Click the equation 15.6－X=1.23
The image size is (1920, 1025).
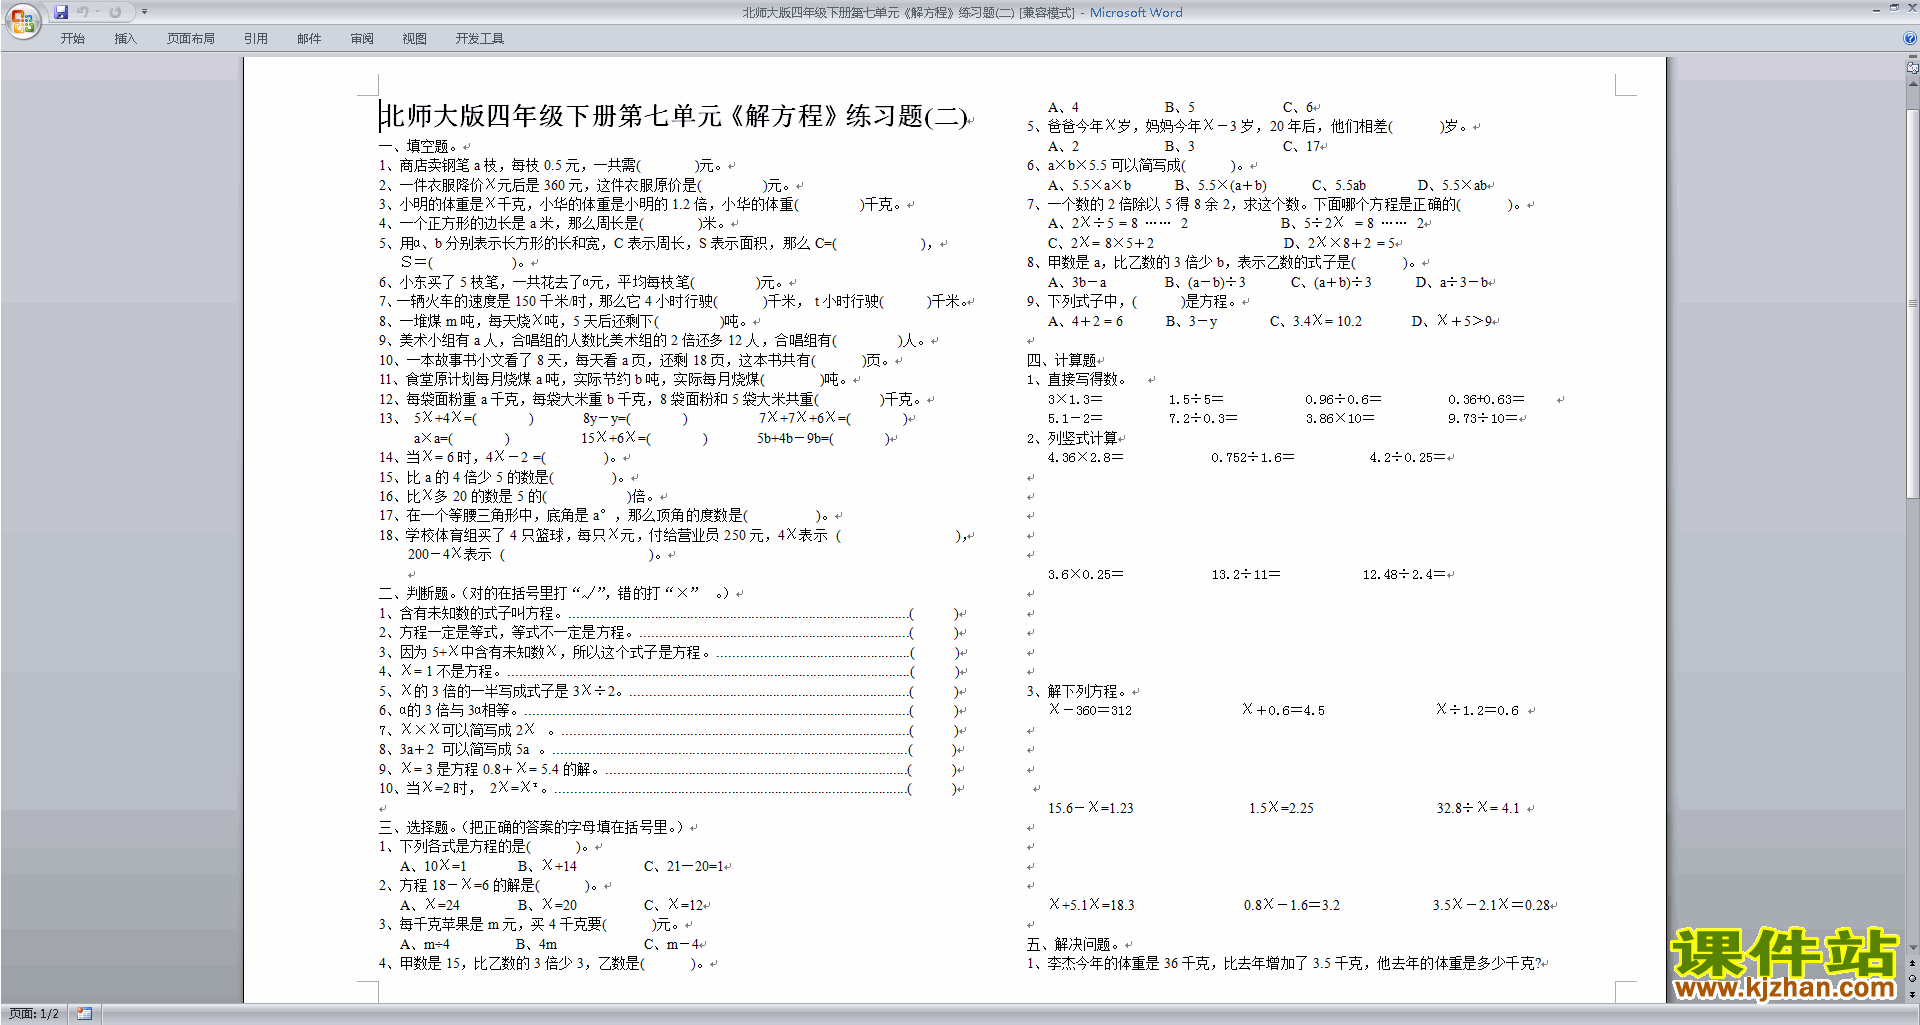1091,808
